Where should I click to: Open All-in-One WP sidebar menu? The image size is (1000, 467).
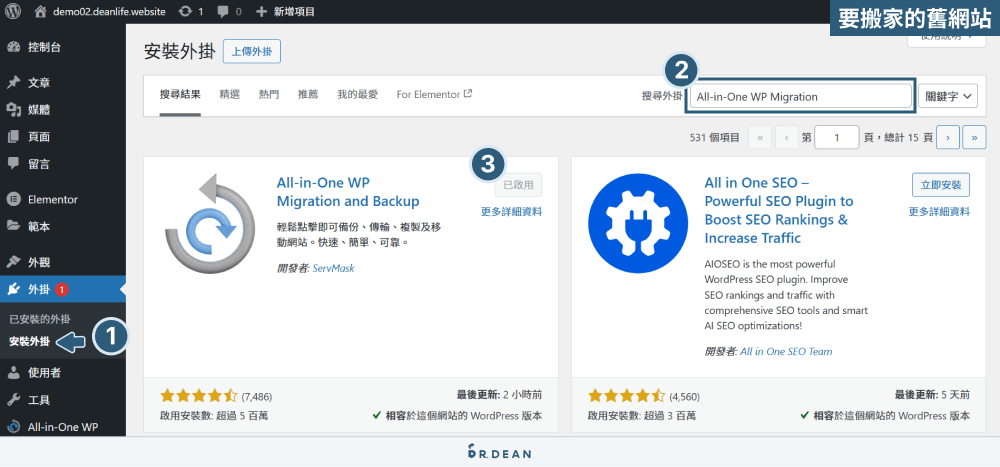(x=62, y=427)
